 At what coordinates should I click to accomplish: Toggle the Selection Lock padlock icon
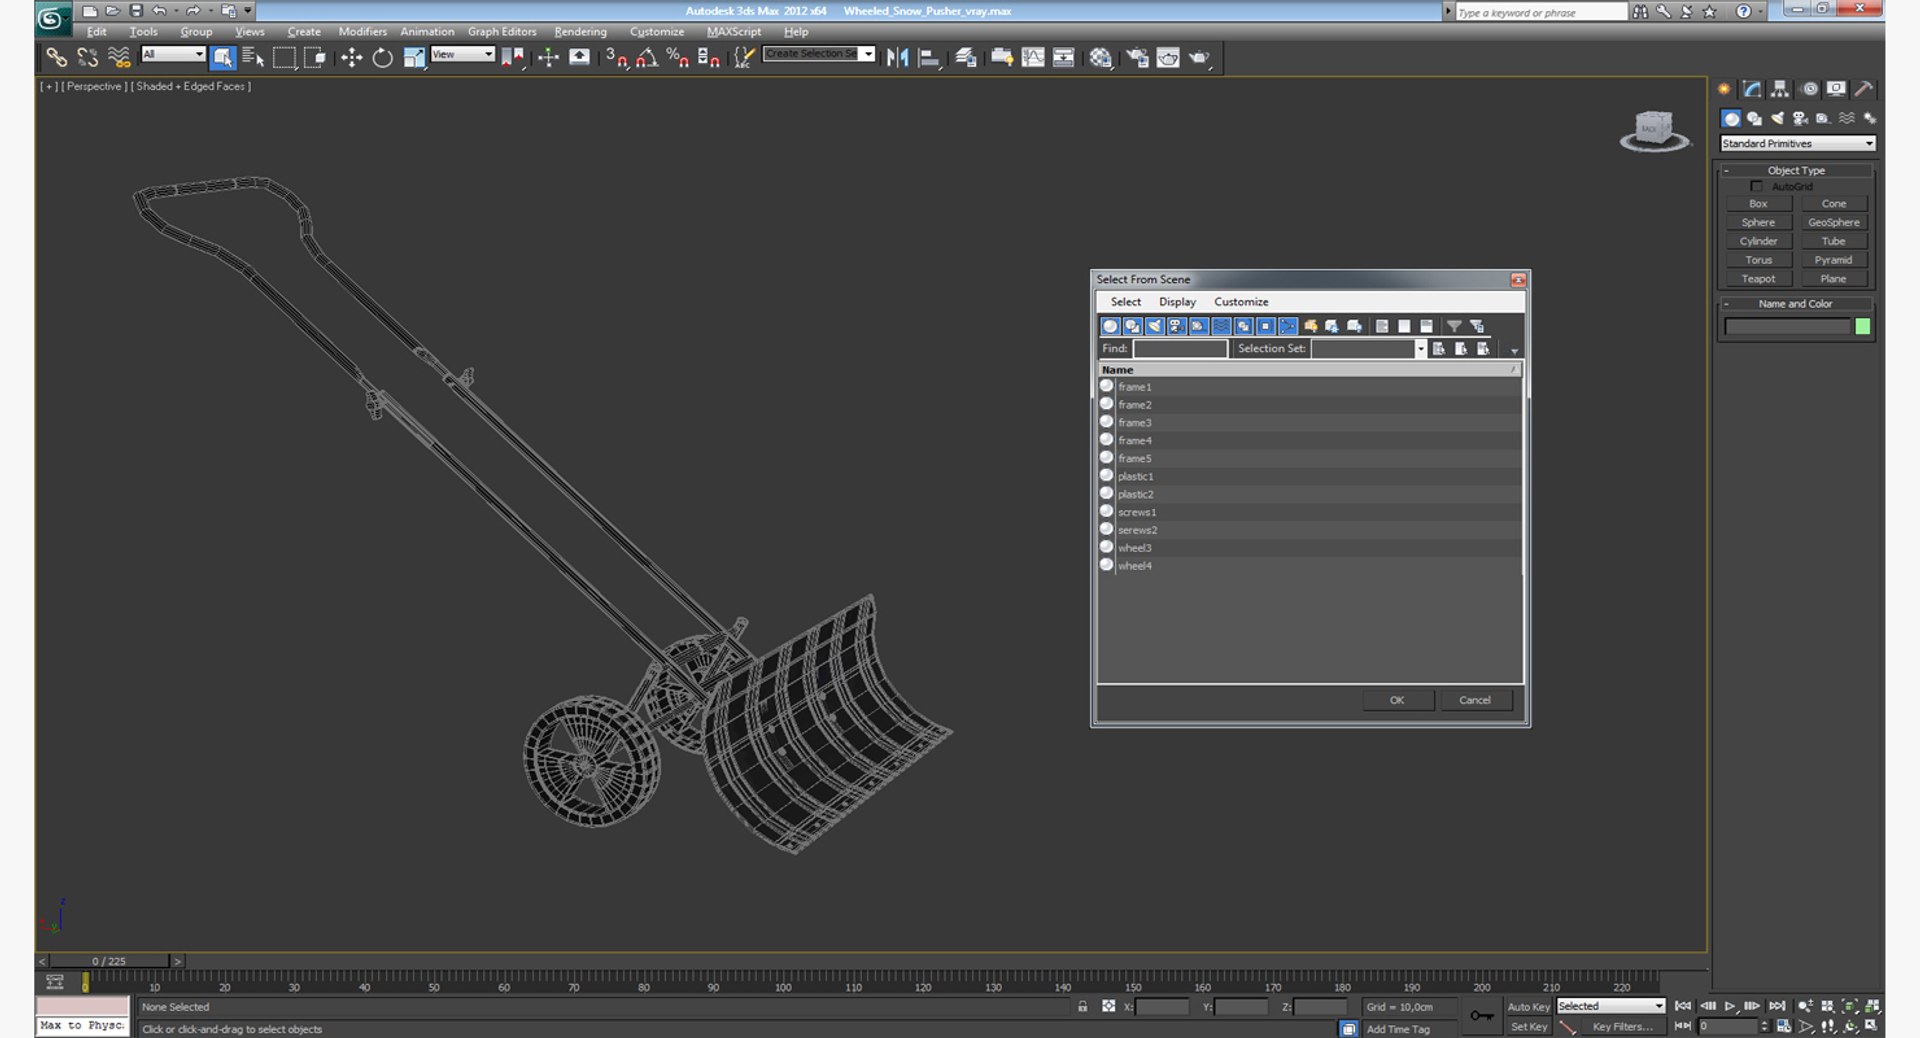(x=1082, y=1006)
